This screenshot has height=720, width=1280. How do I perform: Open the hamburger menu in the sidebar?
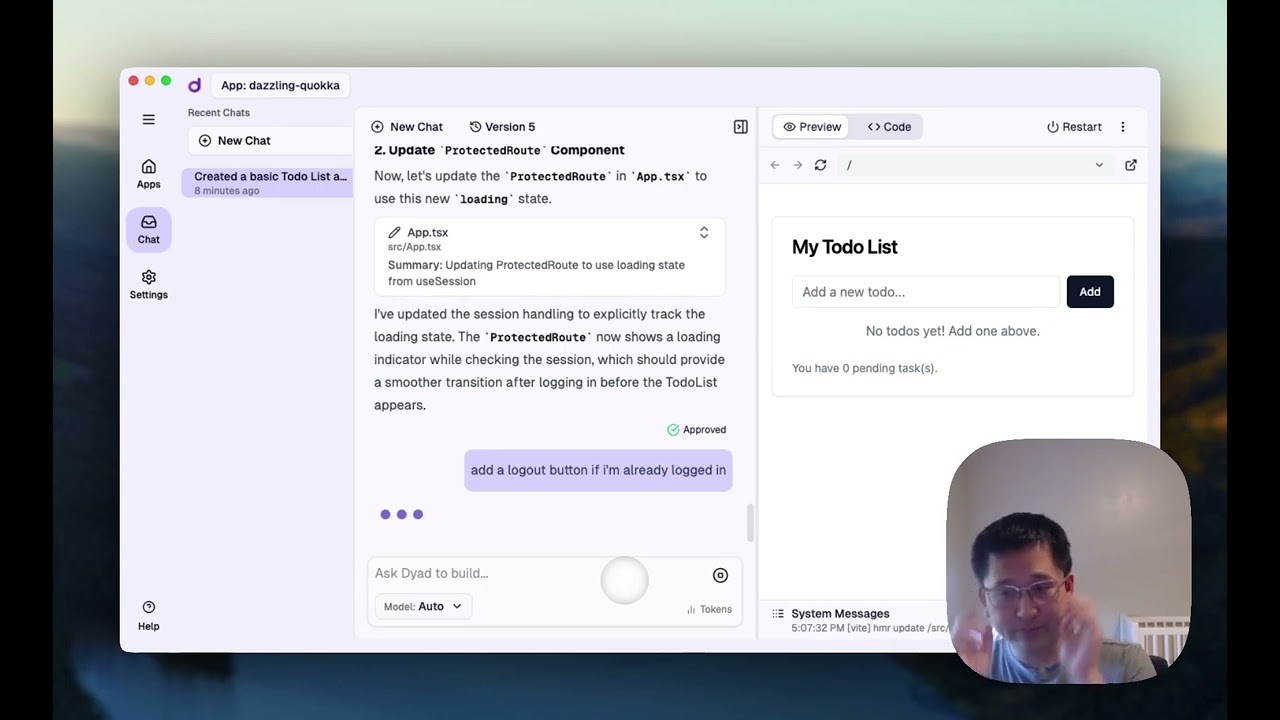tap(148, 119)
